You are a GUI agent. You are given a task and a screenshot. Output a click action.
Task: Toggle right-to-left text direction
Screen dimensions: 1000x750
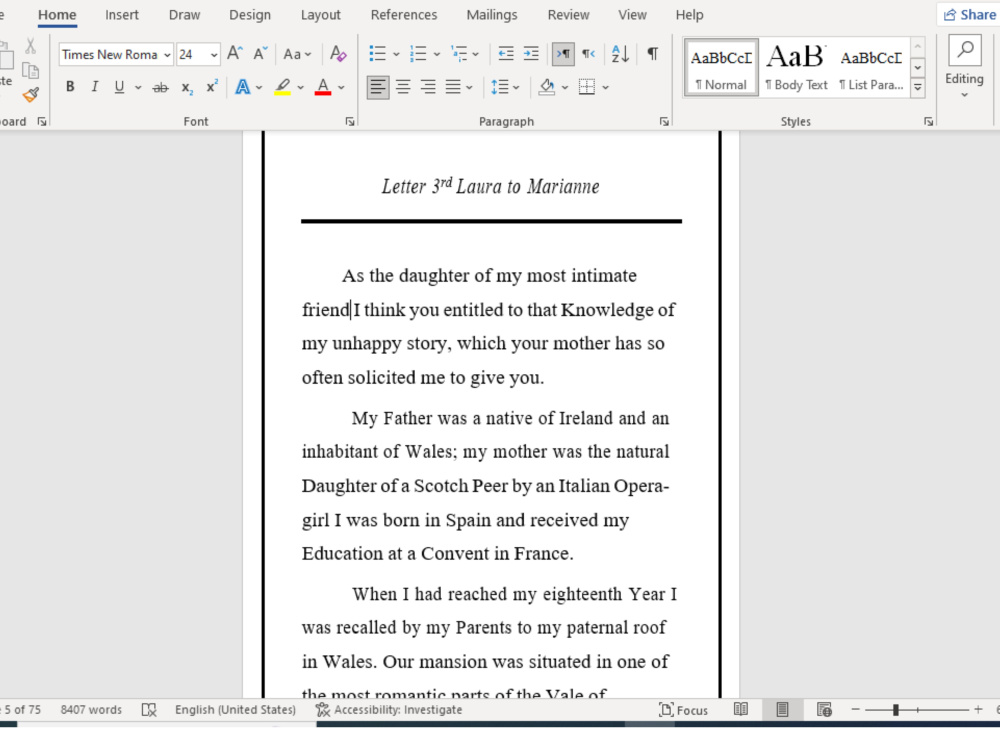click(589, 54)
